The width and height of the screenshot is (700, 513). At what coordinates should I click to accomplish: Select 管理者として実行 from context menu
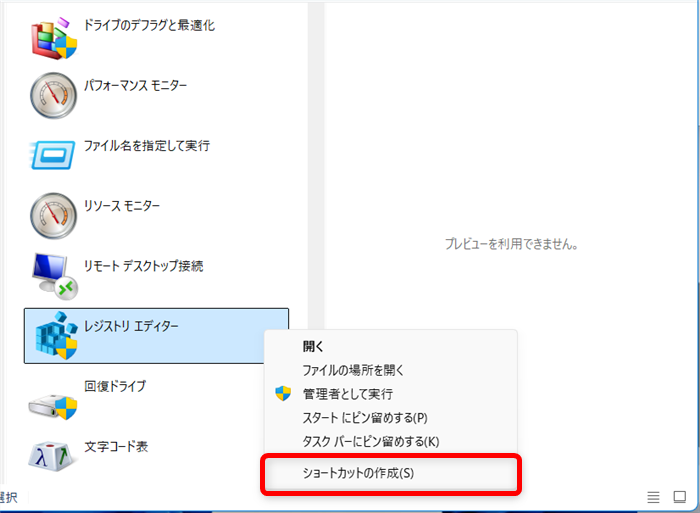pos(348,394)
